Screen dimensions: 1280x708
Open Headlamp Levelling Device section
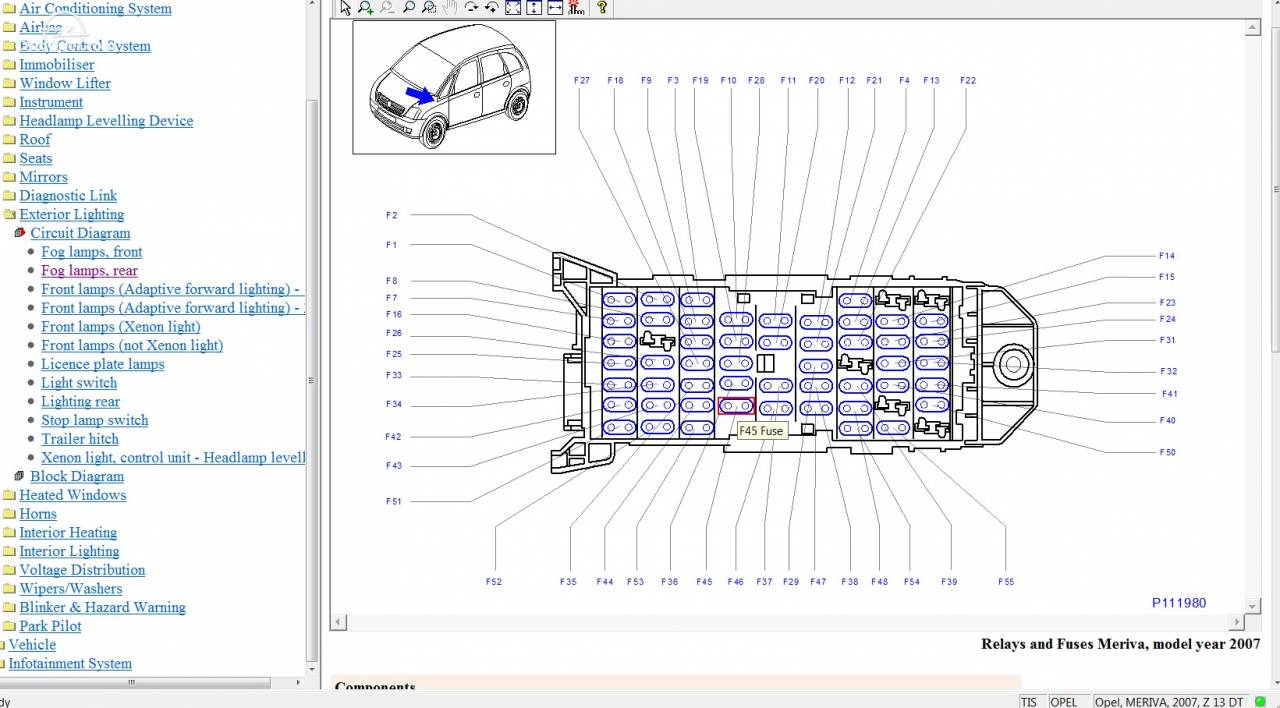106,121
